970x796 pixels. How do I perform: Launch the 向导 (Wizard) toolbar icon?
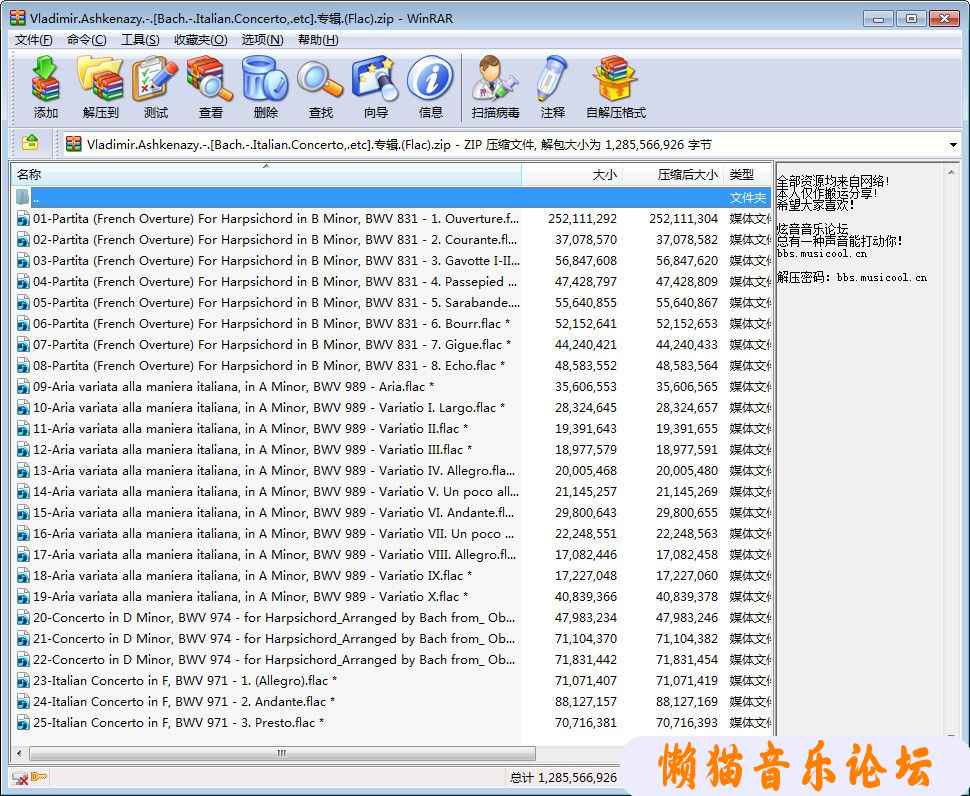375,80
